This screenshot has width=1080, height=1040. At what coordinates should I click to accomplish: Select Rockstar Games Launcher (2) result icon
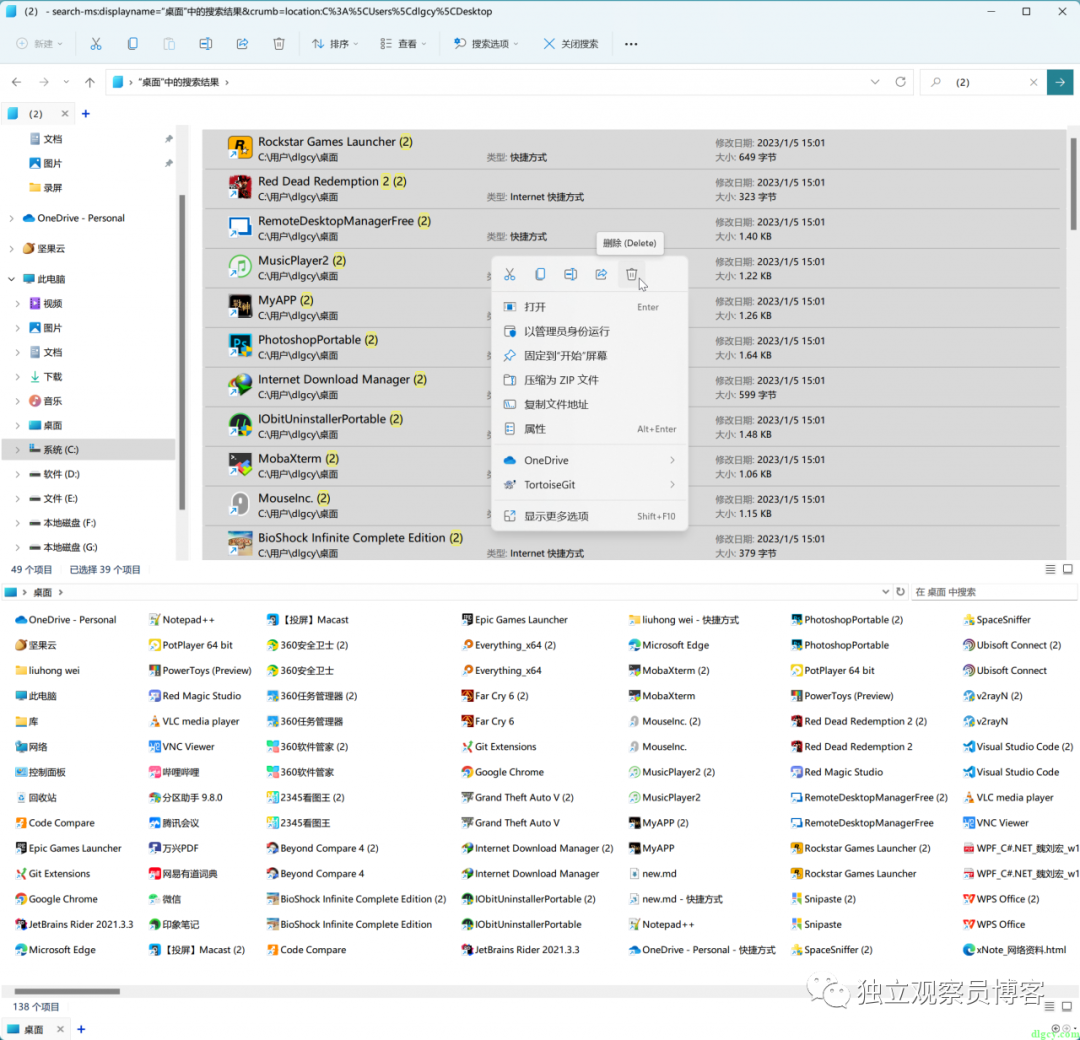240,147
